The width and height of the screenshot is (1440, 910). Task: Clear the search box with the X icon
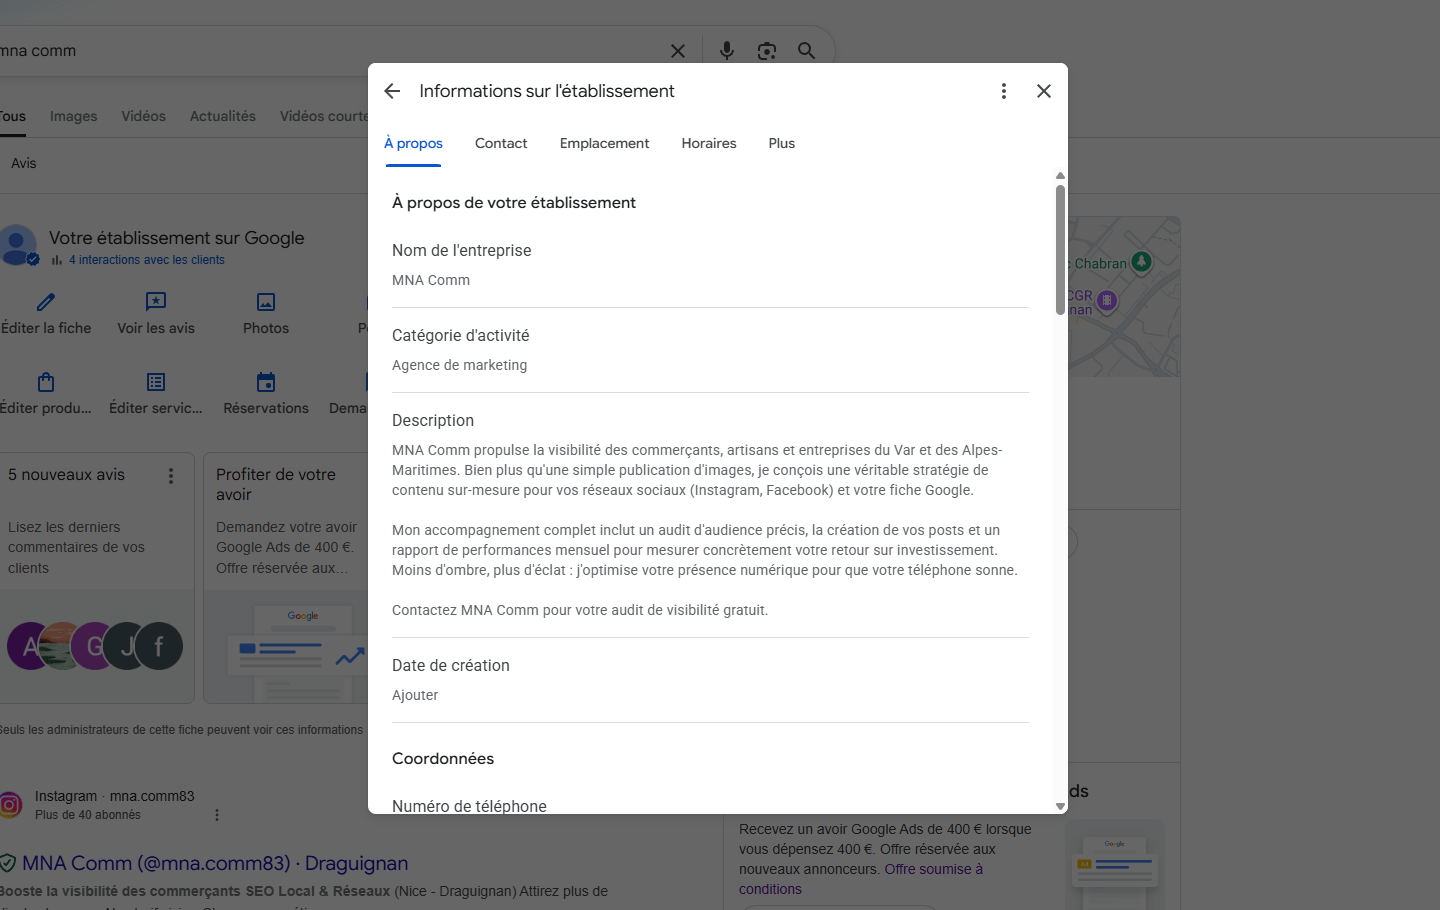pos(678,51)
